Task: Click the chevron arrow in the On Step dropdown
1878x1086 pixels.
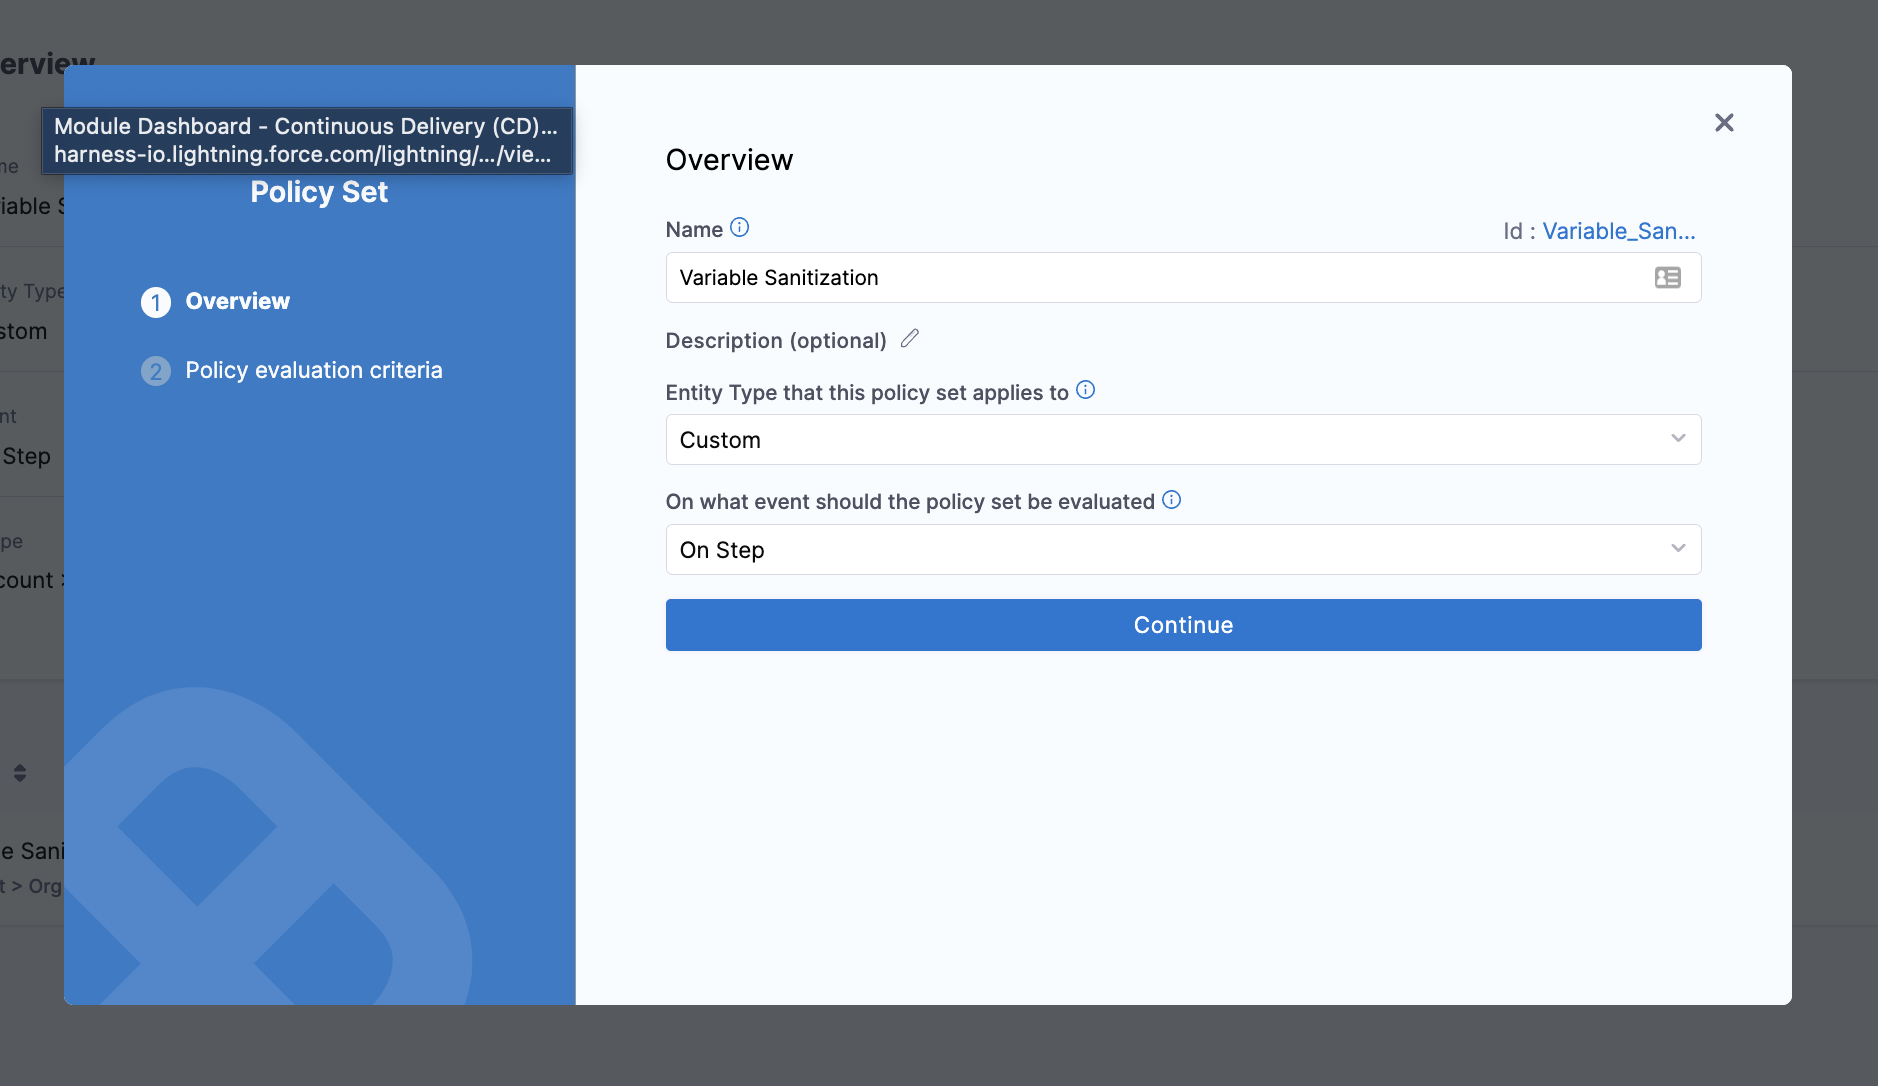Action: point(1678,549)
